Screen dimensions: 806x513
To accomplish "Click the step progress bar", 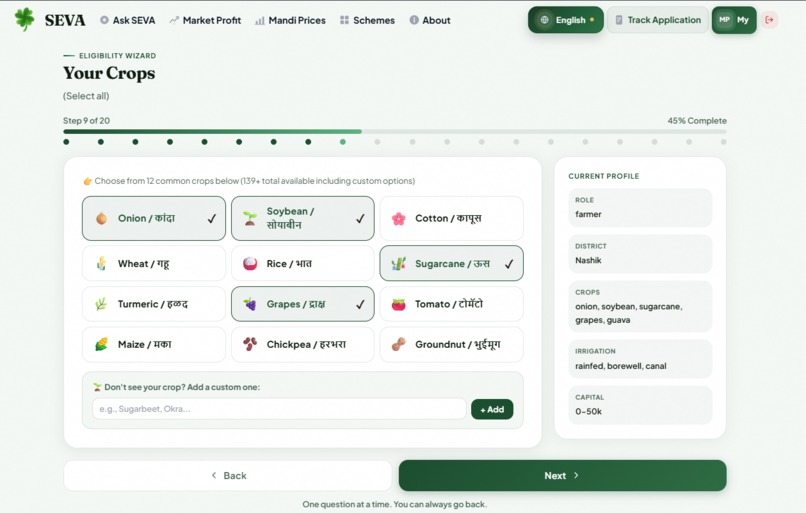I will click(x=395, y=132).
